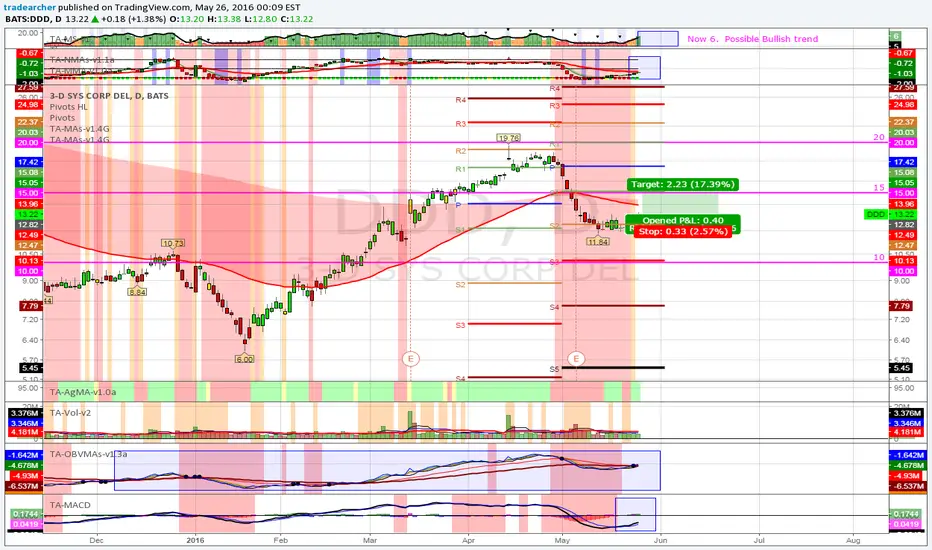Click the May earnings E marker

tap(576, 359)
